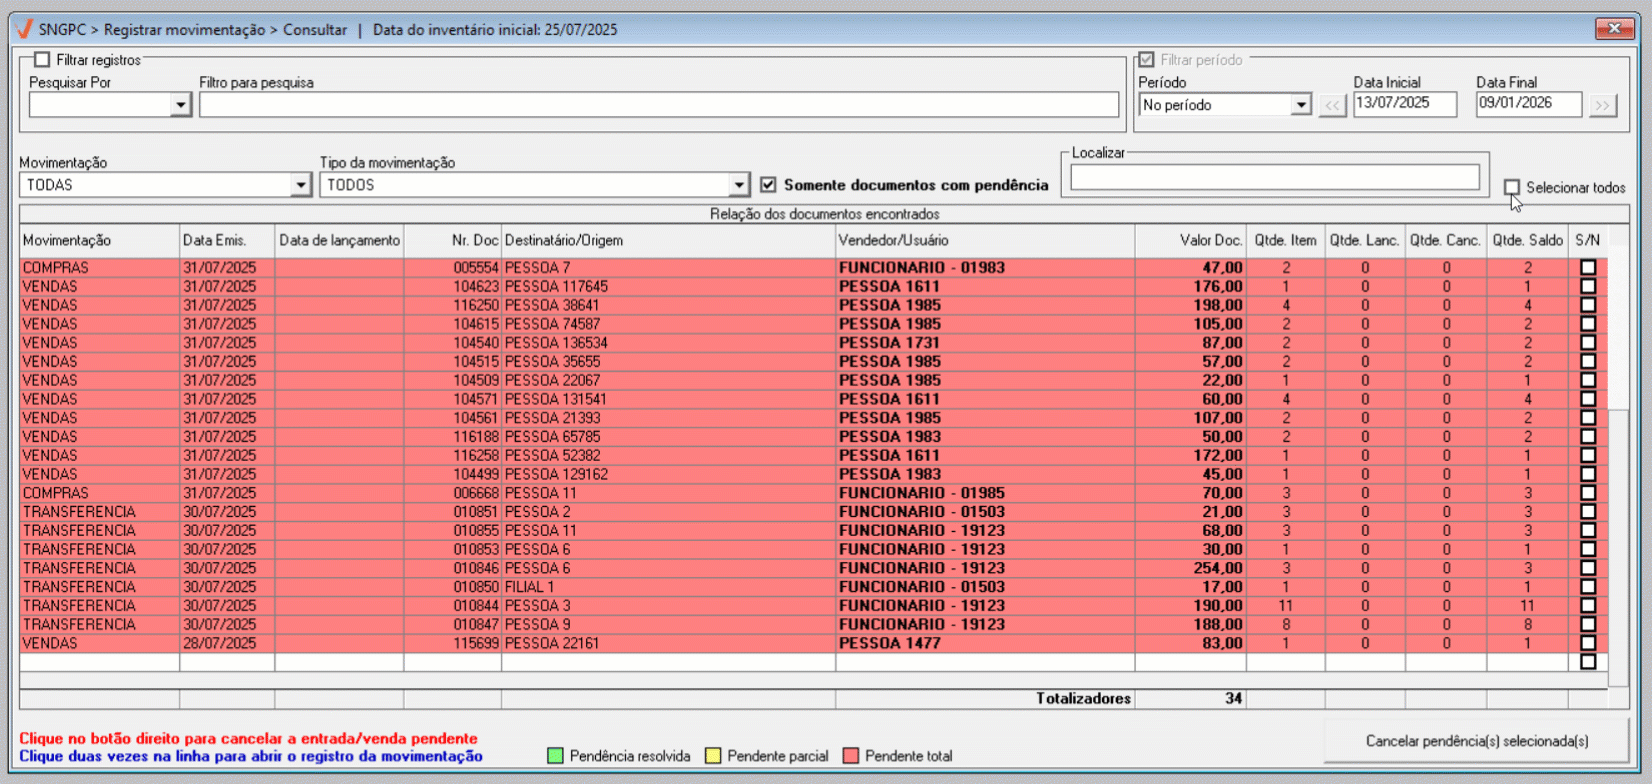Focus the Localizar search field

(x=1275, y=178)
